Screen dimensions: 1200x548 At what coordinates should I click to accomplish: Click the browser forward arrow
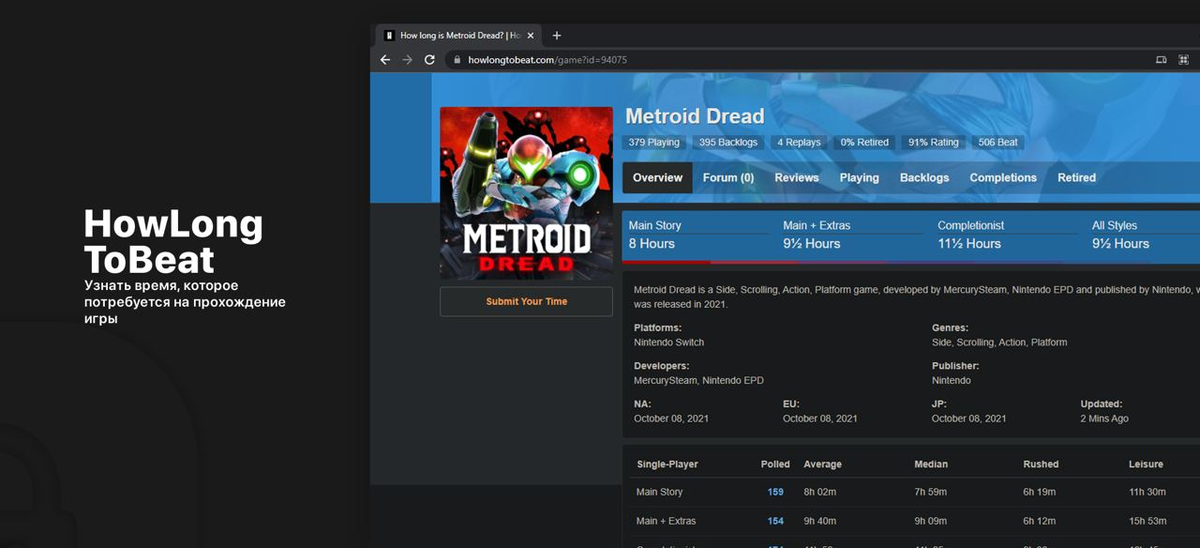tap(407, 60)
